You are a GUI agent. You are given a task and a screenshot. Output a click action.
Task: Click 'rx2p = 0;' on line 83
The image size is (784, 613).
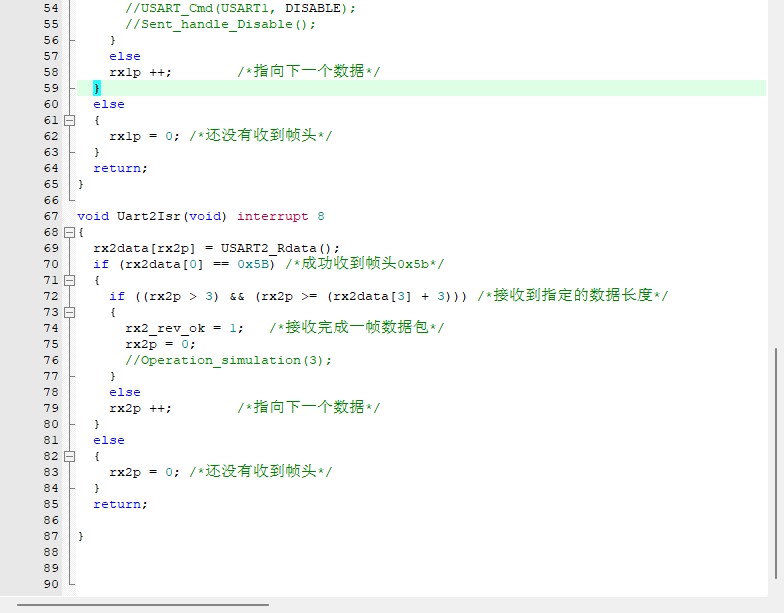(x=144, y=472)
